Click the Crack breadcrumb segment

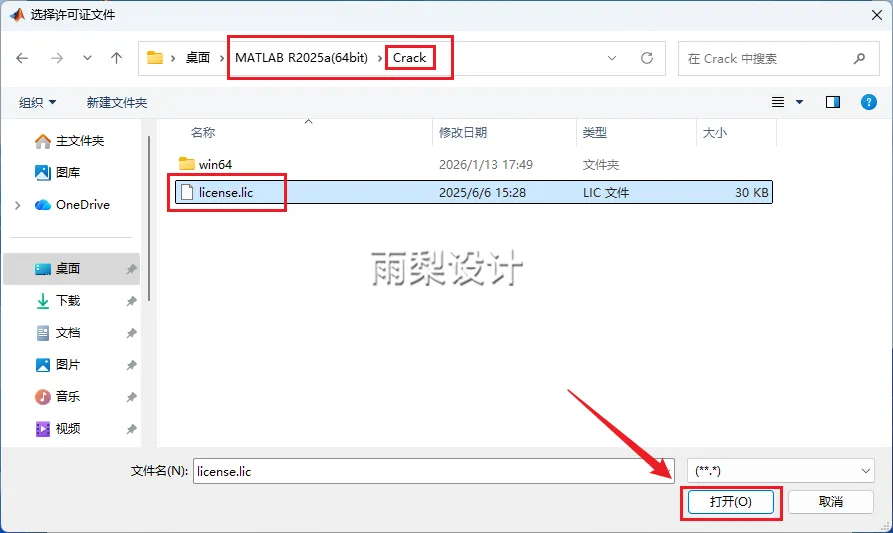click(x=409, y=58)
